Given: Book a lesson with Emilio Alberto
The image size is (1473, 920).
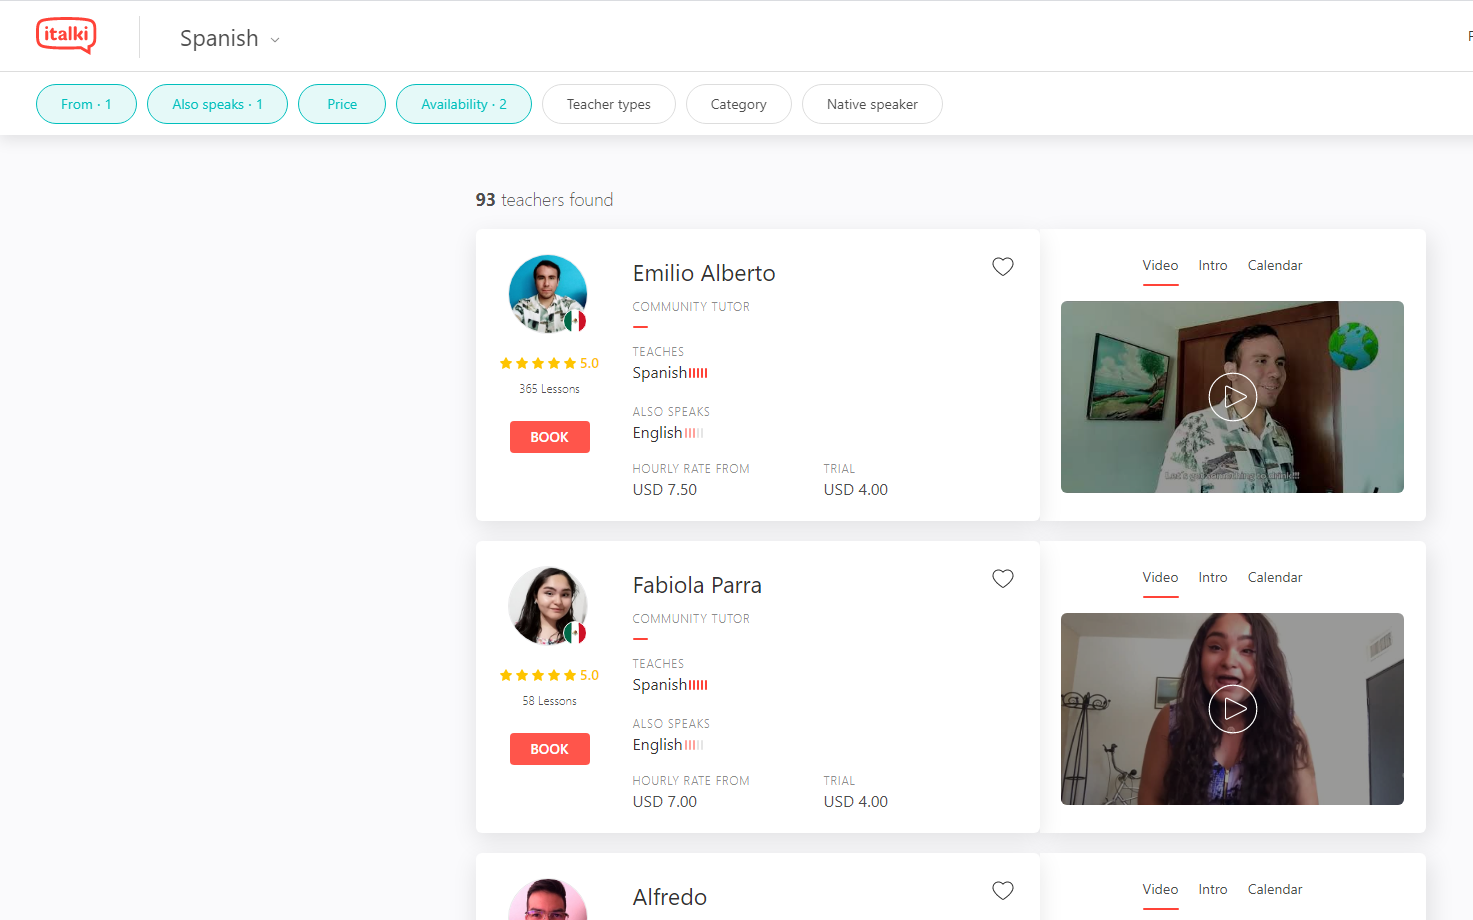Looking at the screenshot, I should (x=550, y=437).
